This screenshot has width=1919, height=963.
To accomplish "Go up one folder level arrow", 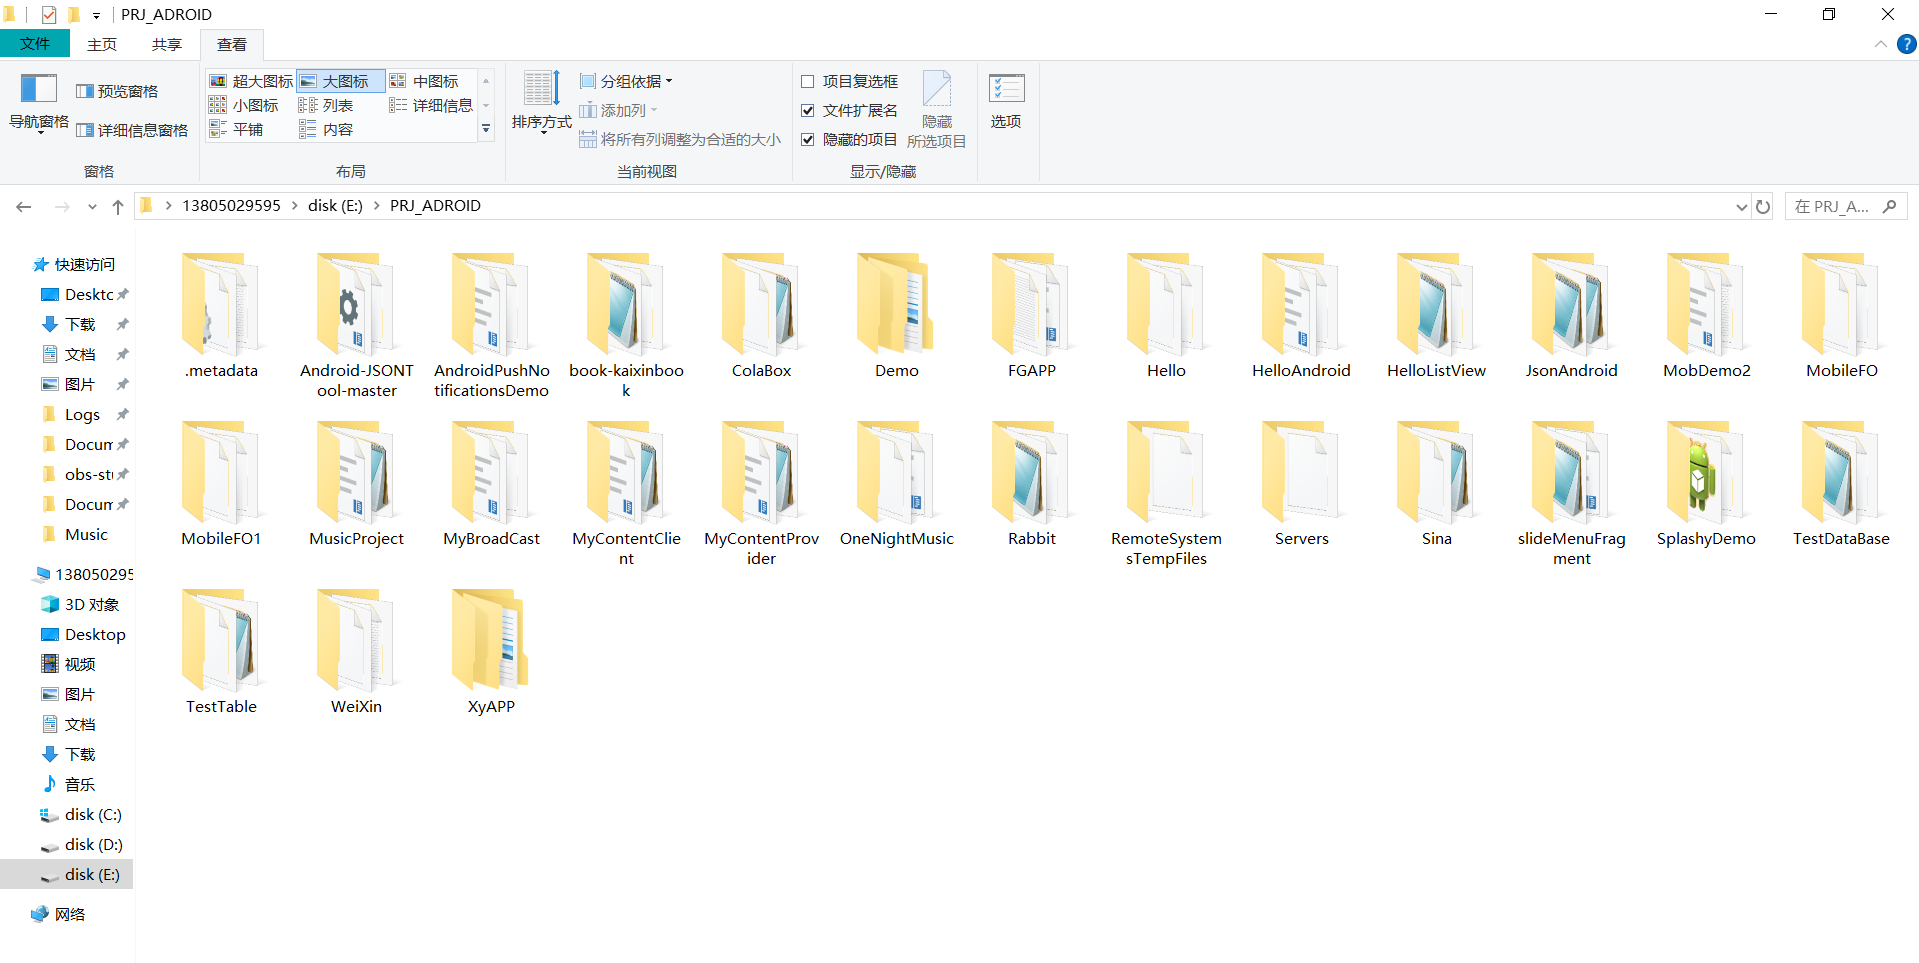I will coord(118,206).
